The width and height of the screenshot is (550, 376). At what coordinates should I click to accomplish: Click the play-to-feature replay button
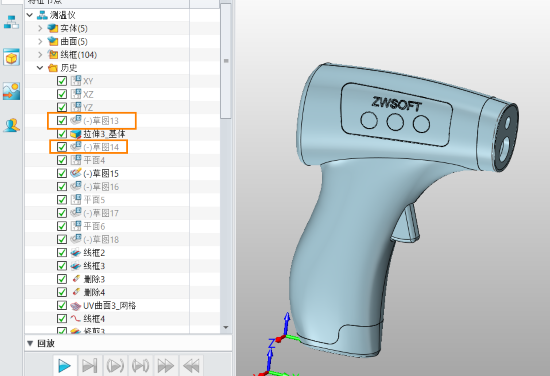[x=115, y=366]
